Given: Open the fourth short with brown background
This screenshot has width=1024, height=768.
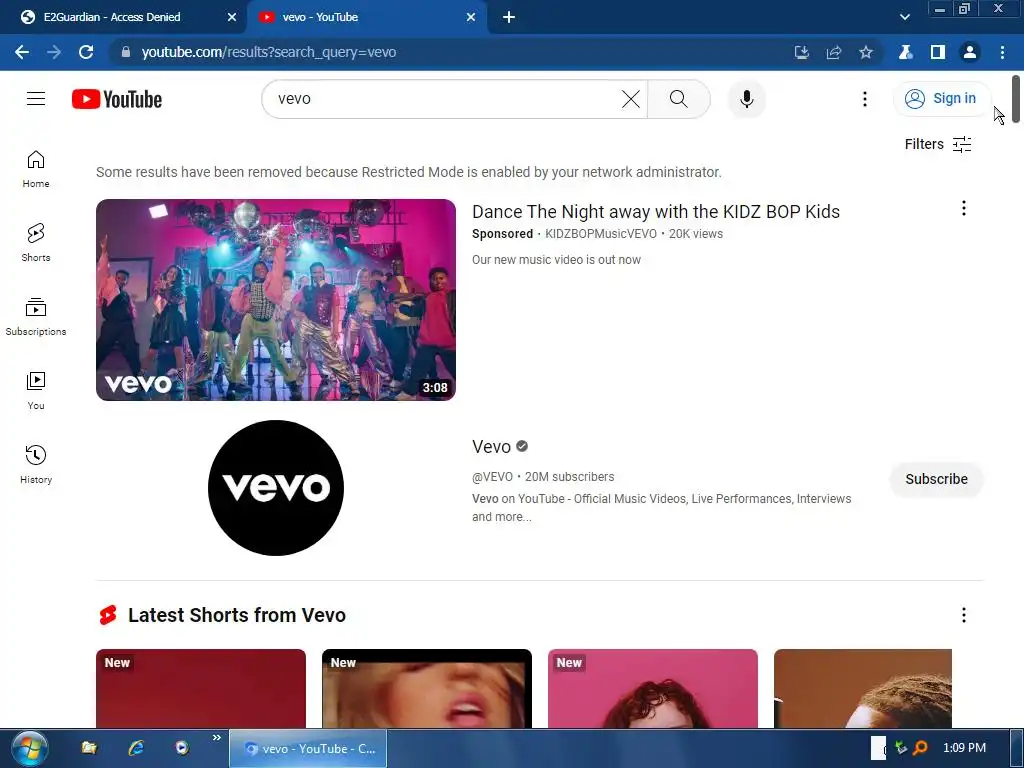Looking at the screenshot, I should pyautogui.click(x=863, y=688).
